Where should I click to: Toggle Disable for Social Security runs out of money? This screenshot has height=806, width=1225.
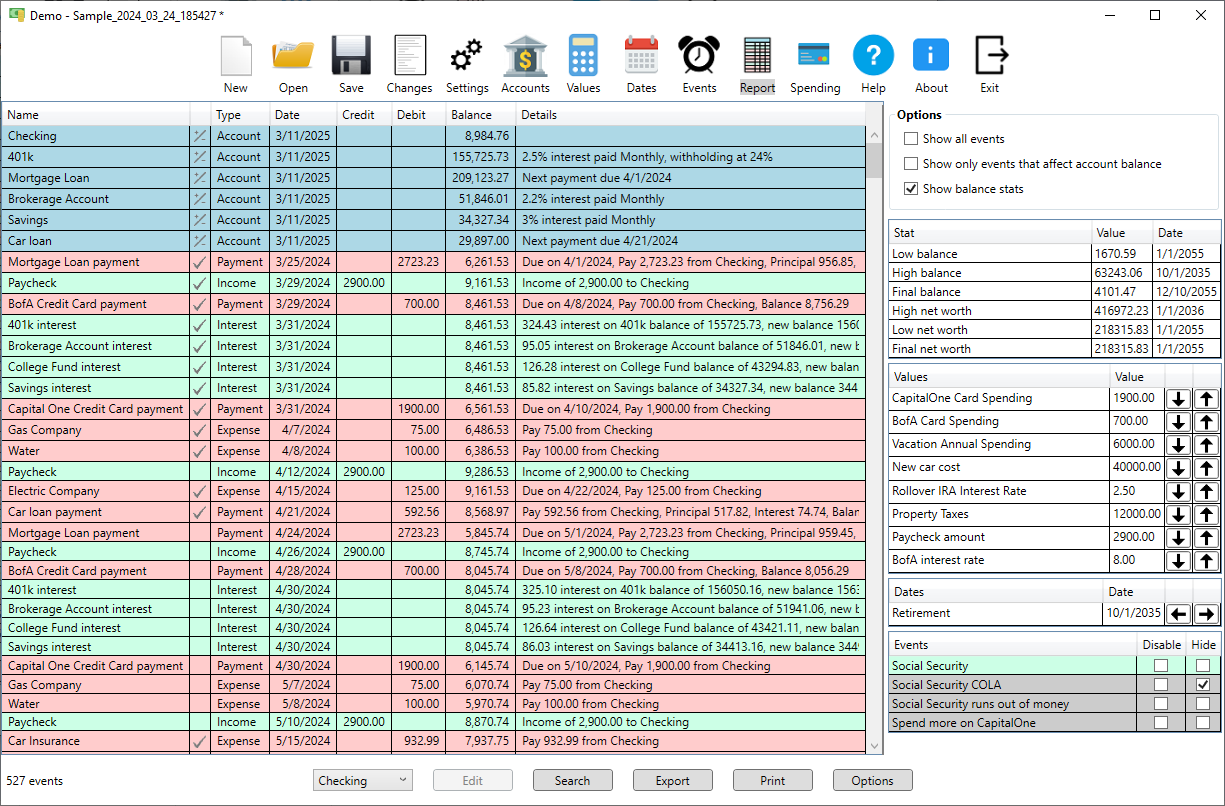(1161, 704)
